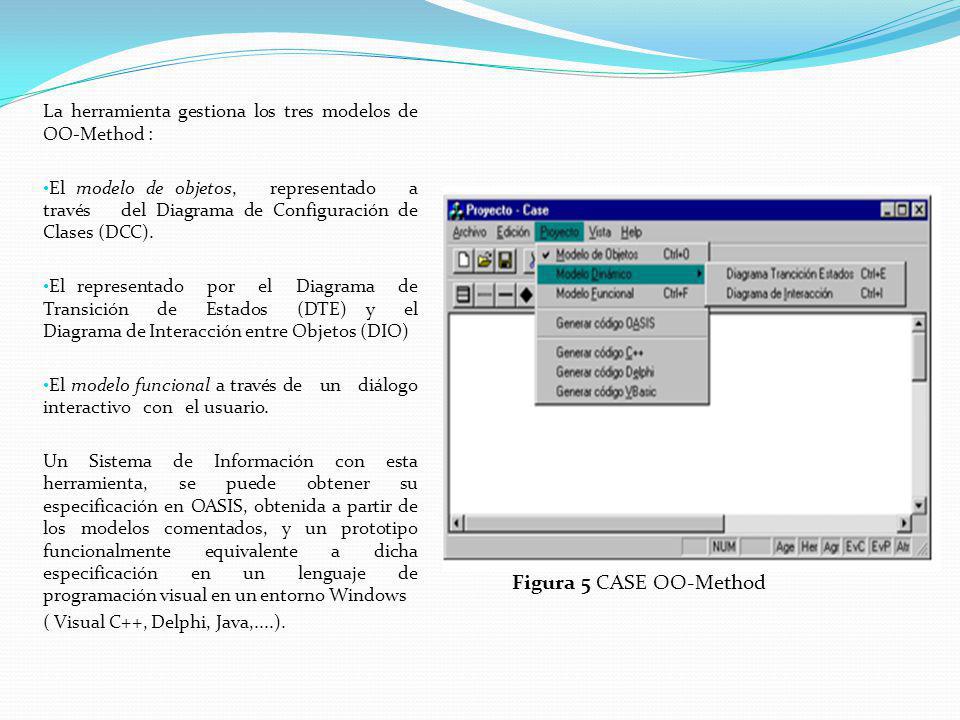Click the vertical scrollbar thumb

coord(918,358)
